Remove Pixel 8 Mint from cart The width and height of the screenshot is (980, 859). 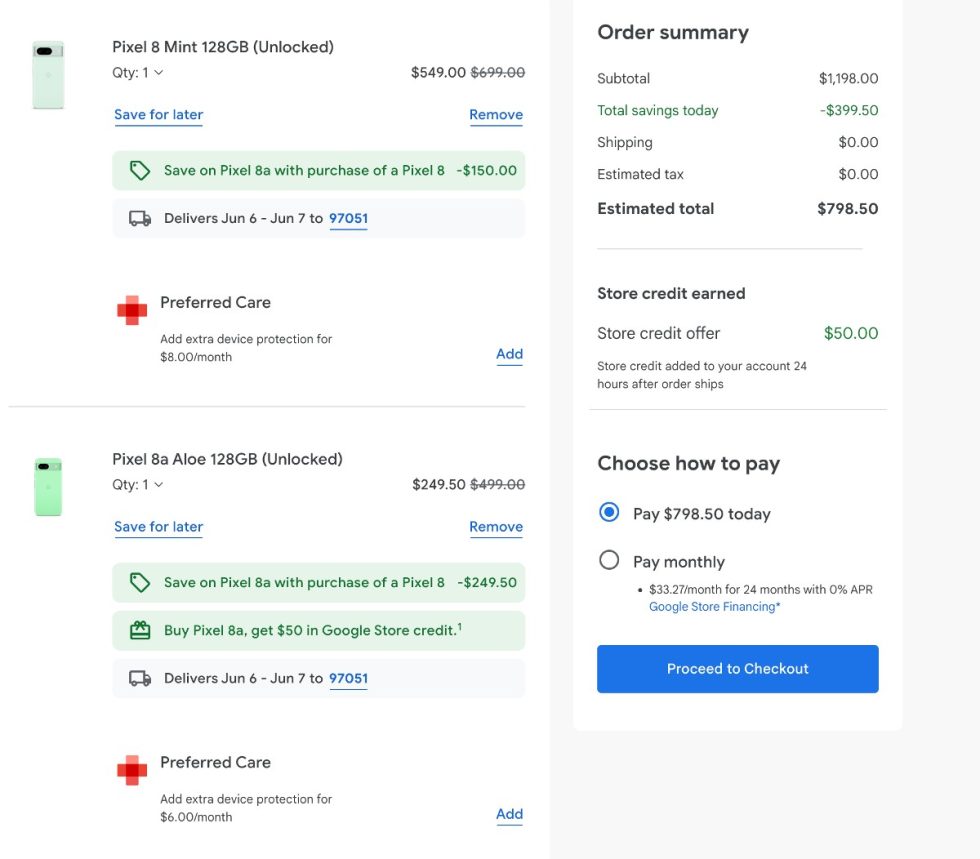click(496, 115)
